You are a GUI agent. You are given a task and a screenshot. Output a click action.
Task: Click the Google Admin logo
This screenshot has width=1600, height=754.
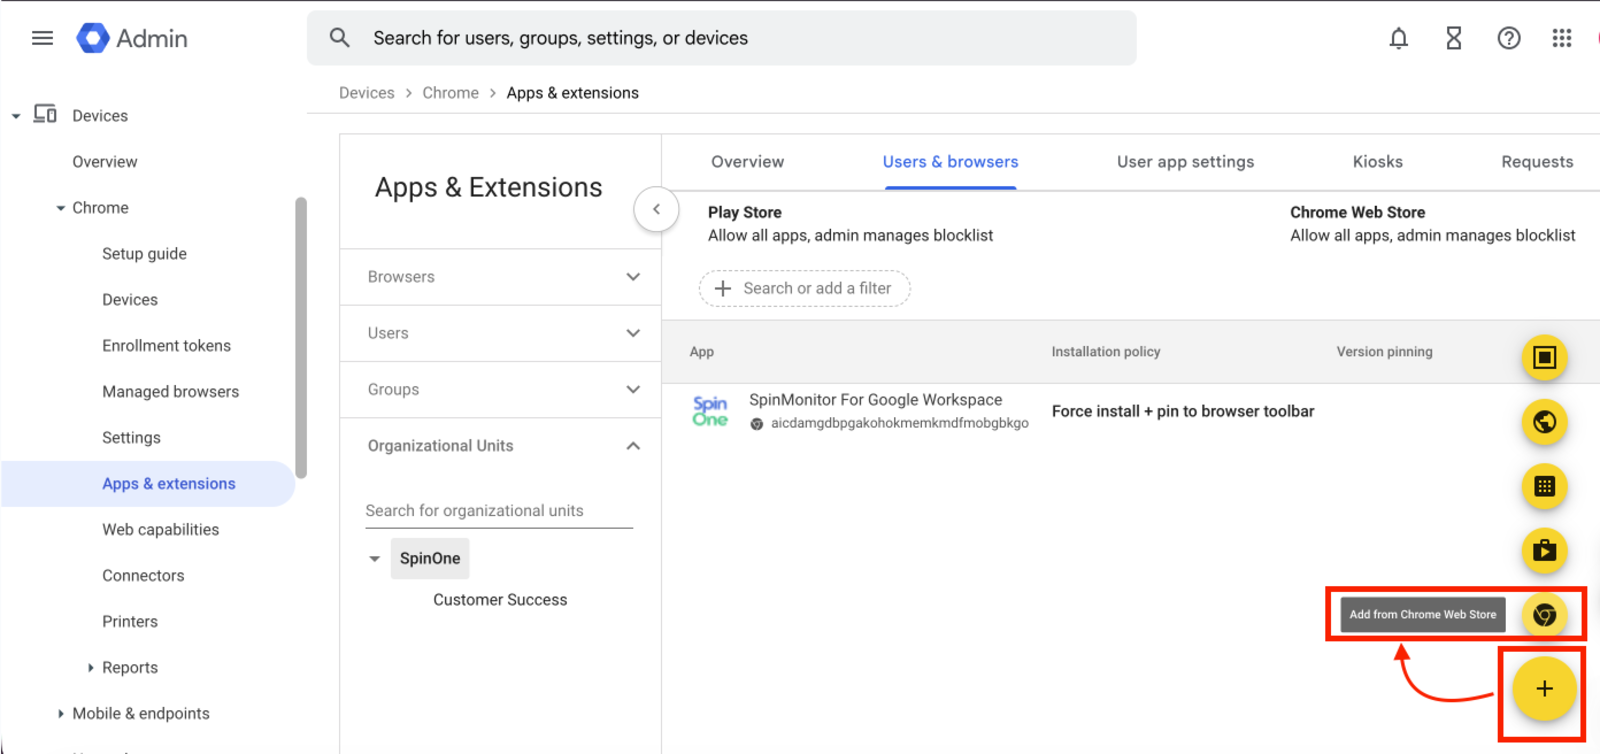point(132,38)
